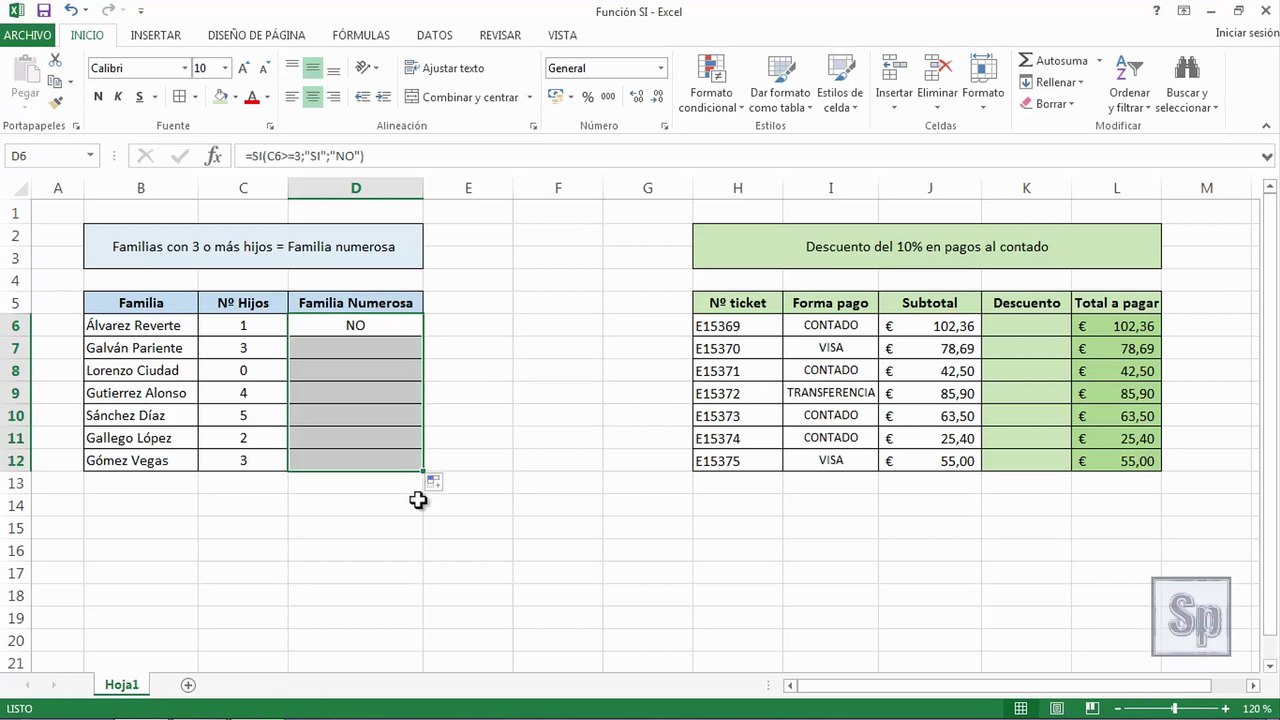Activate the Format Painter brush
Screen dimensions: 1280x720
[55, 101]
